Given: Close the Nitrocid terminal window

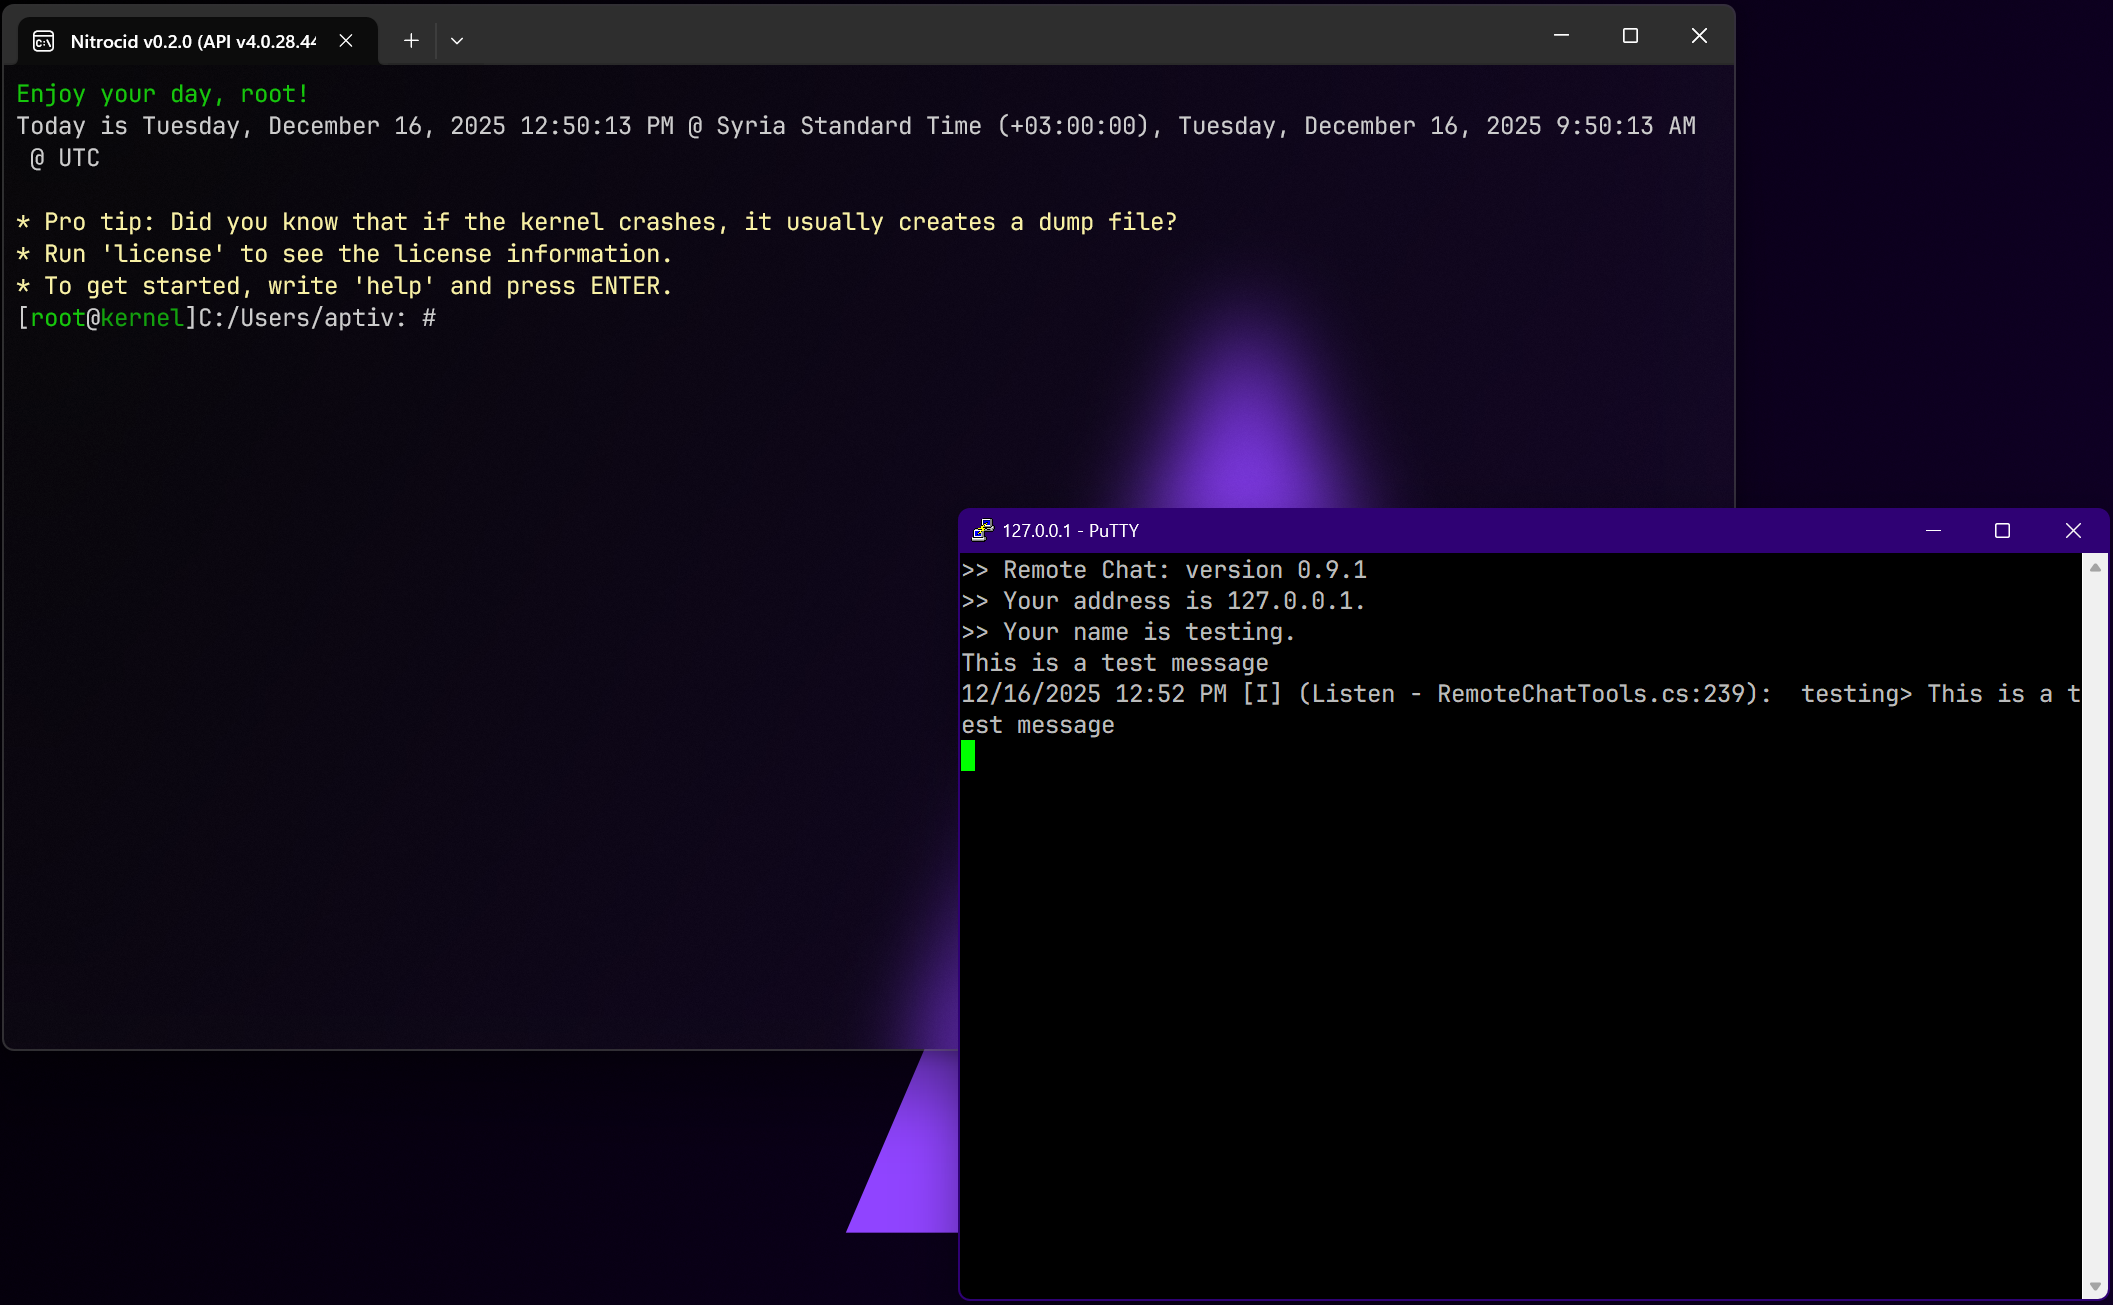Looking at the screenshot, I should 1699,36.
